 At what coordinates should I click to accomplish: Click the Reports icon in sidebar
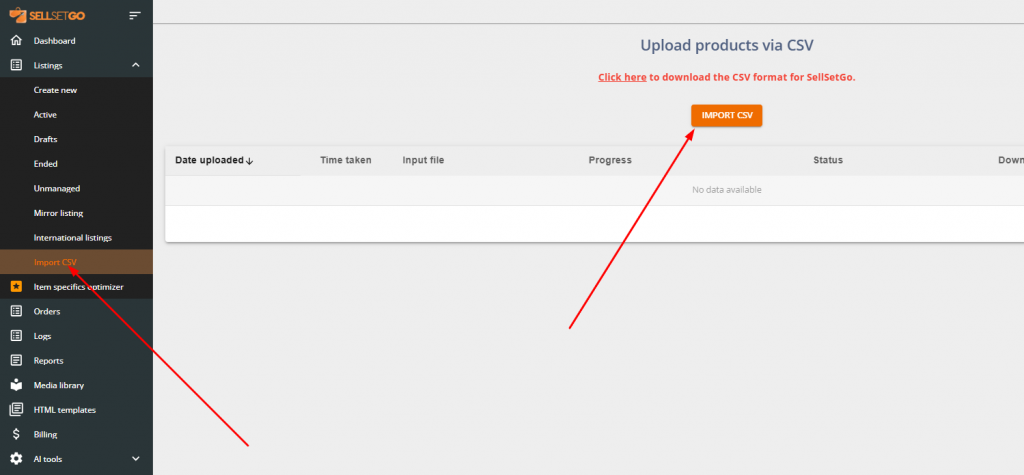point(15,360)
